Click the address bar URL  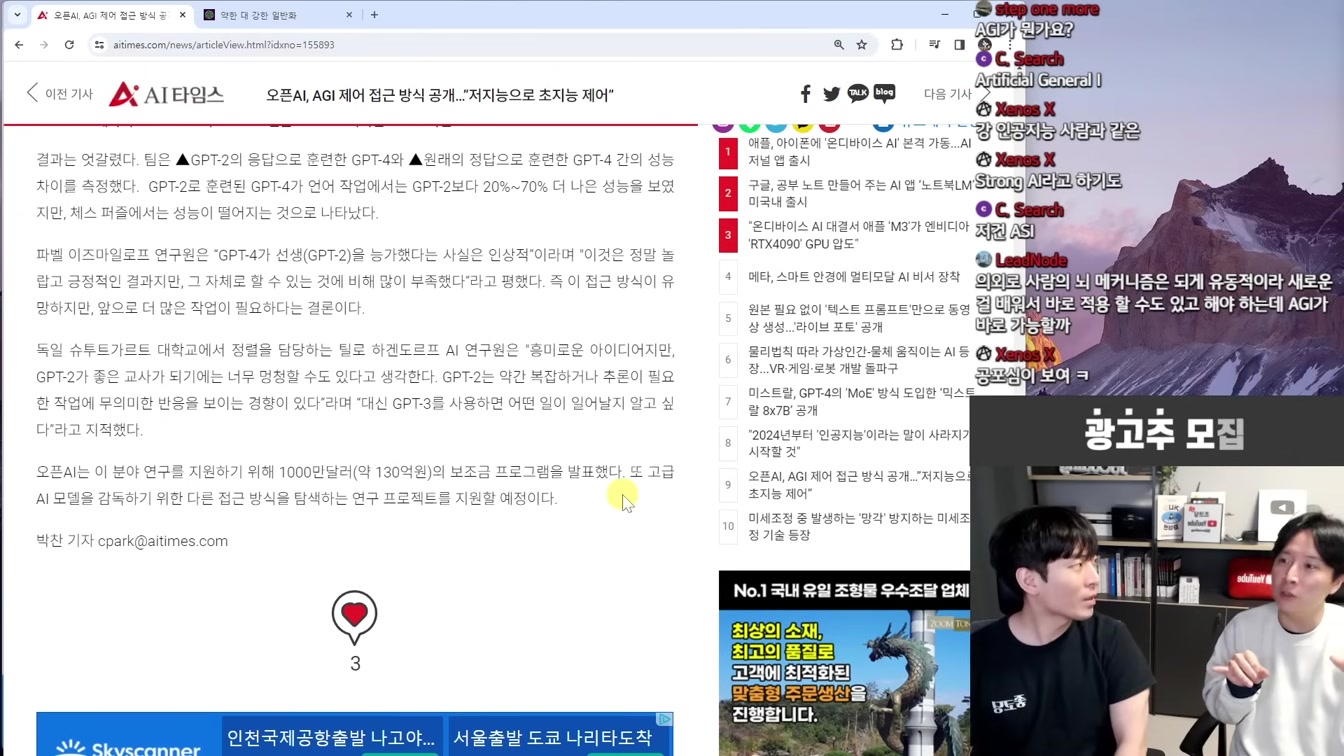224,45
